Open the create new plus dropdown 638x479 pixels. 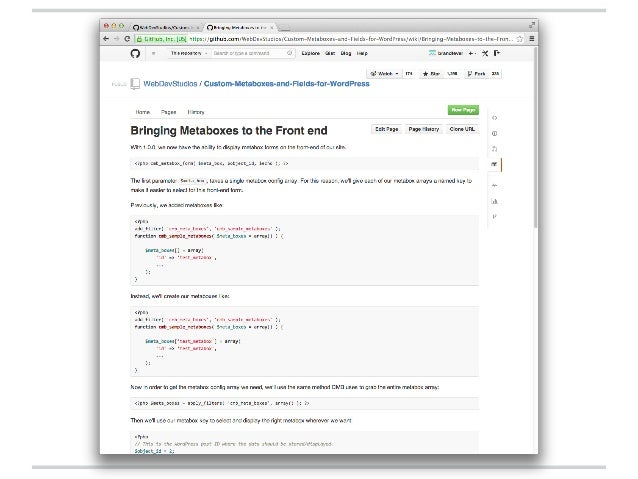[x=472, y=53]
